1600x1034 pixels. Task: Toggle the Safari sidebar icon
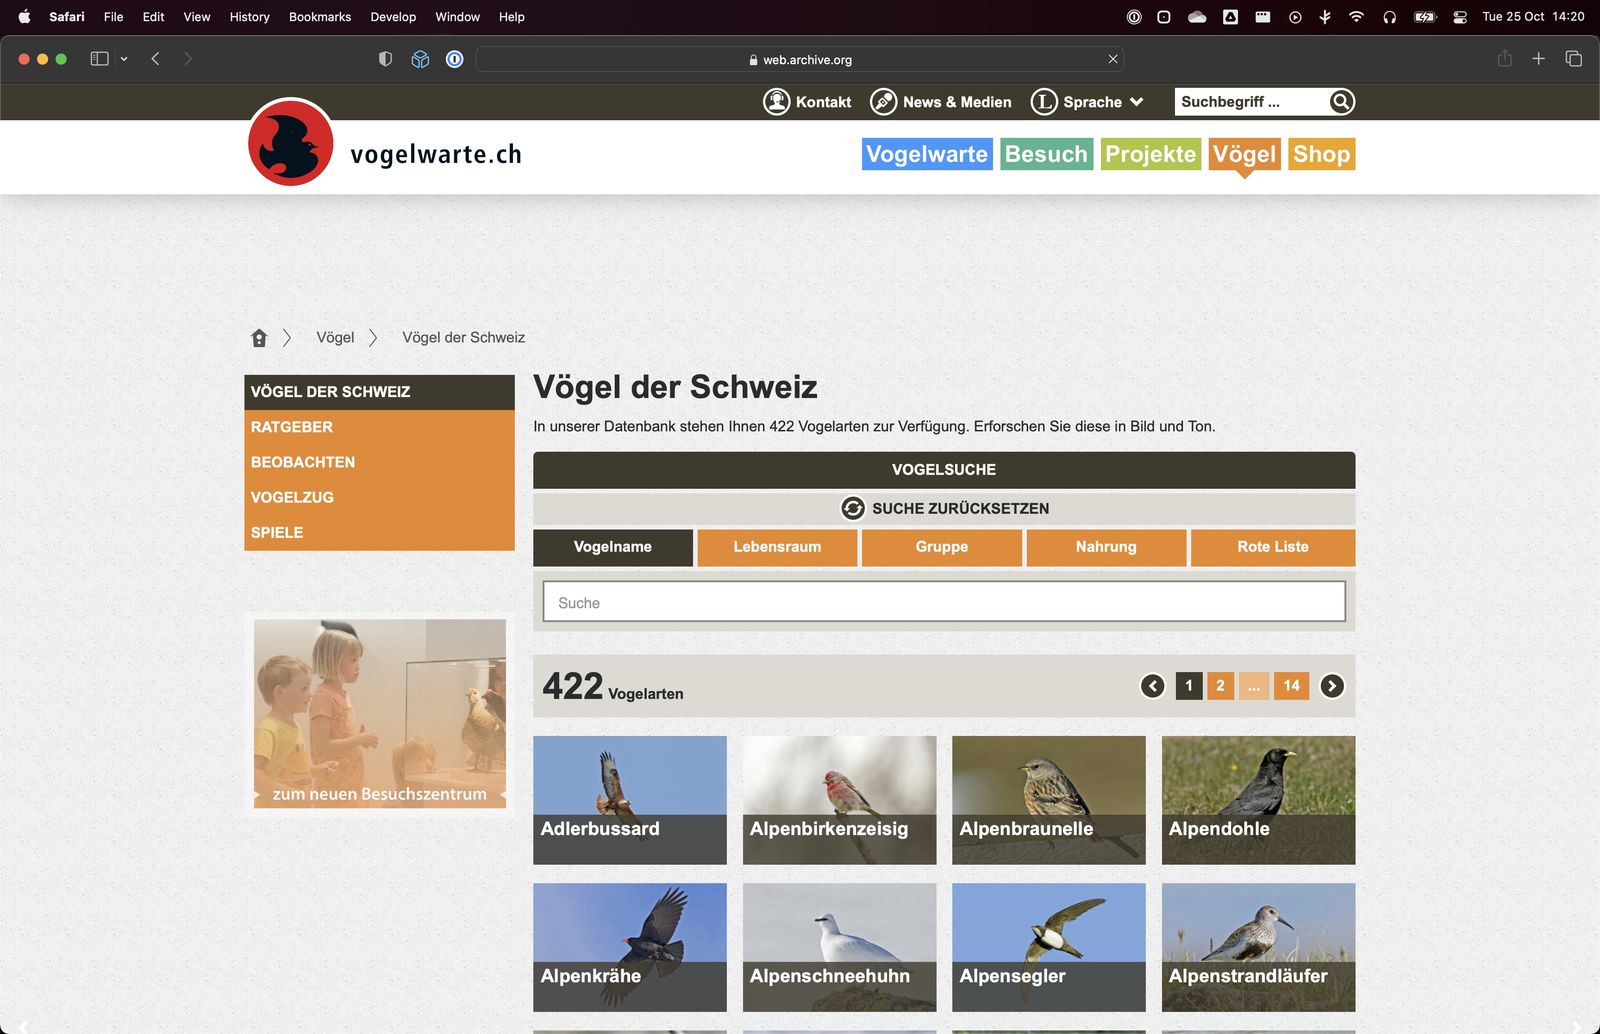(x=99, y=59)
